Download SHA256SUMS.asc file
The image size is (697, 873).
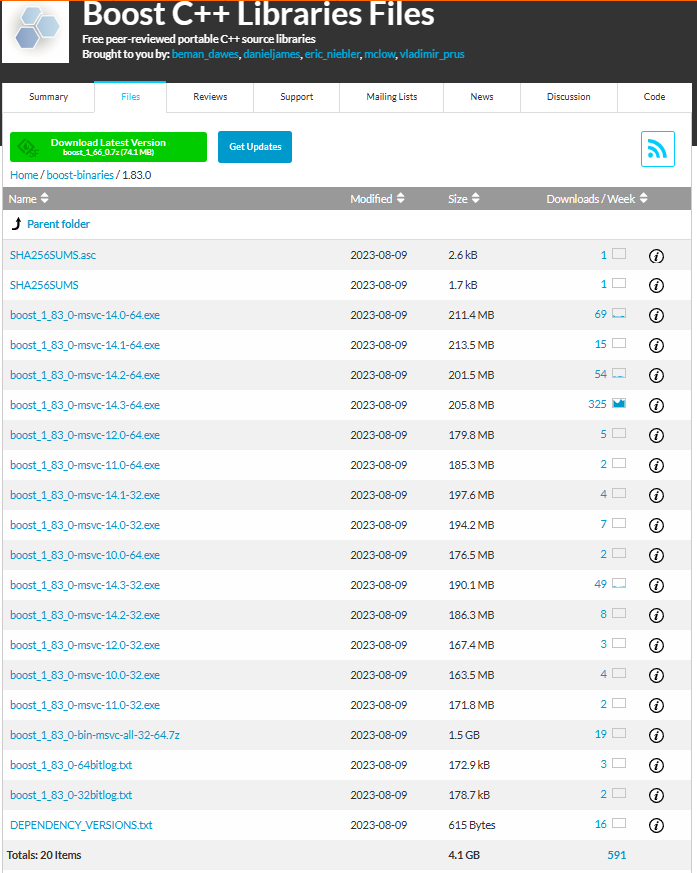pyautogui.click(x=53, y=255)
